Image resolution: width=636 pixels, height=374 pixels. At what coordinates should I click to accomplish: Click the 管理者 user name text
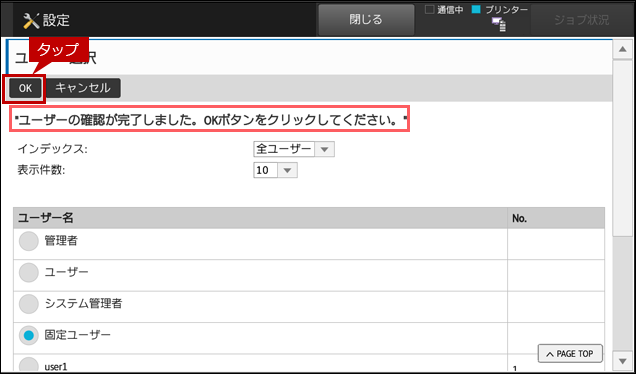[61, 241]
